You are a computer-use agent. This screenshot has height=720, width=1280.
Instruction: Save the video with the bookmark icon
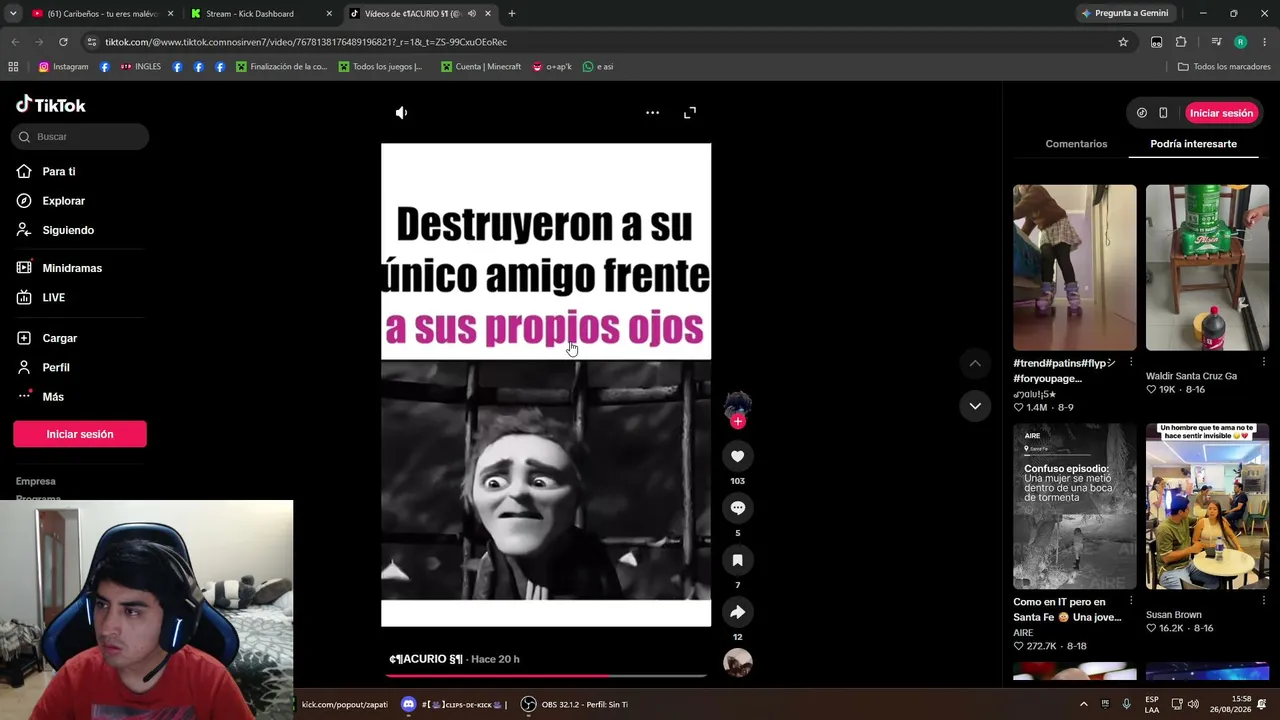738,560
